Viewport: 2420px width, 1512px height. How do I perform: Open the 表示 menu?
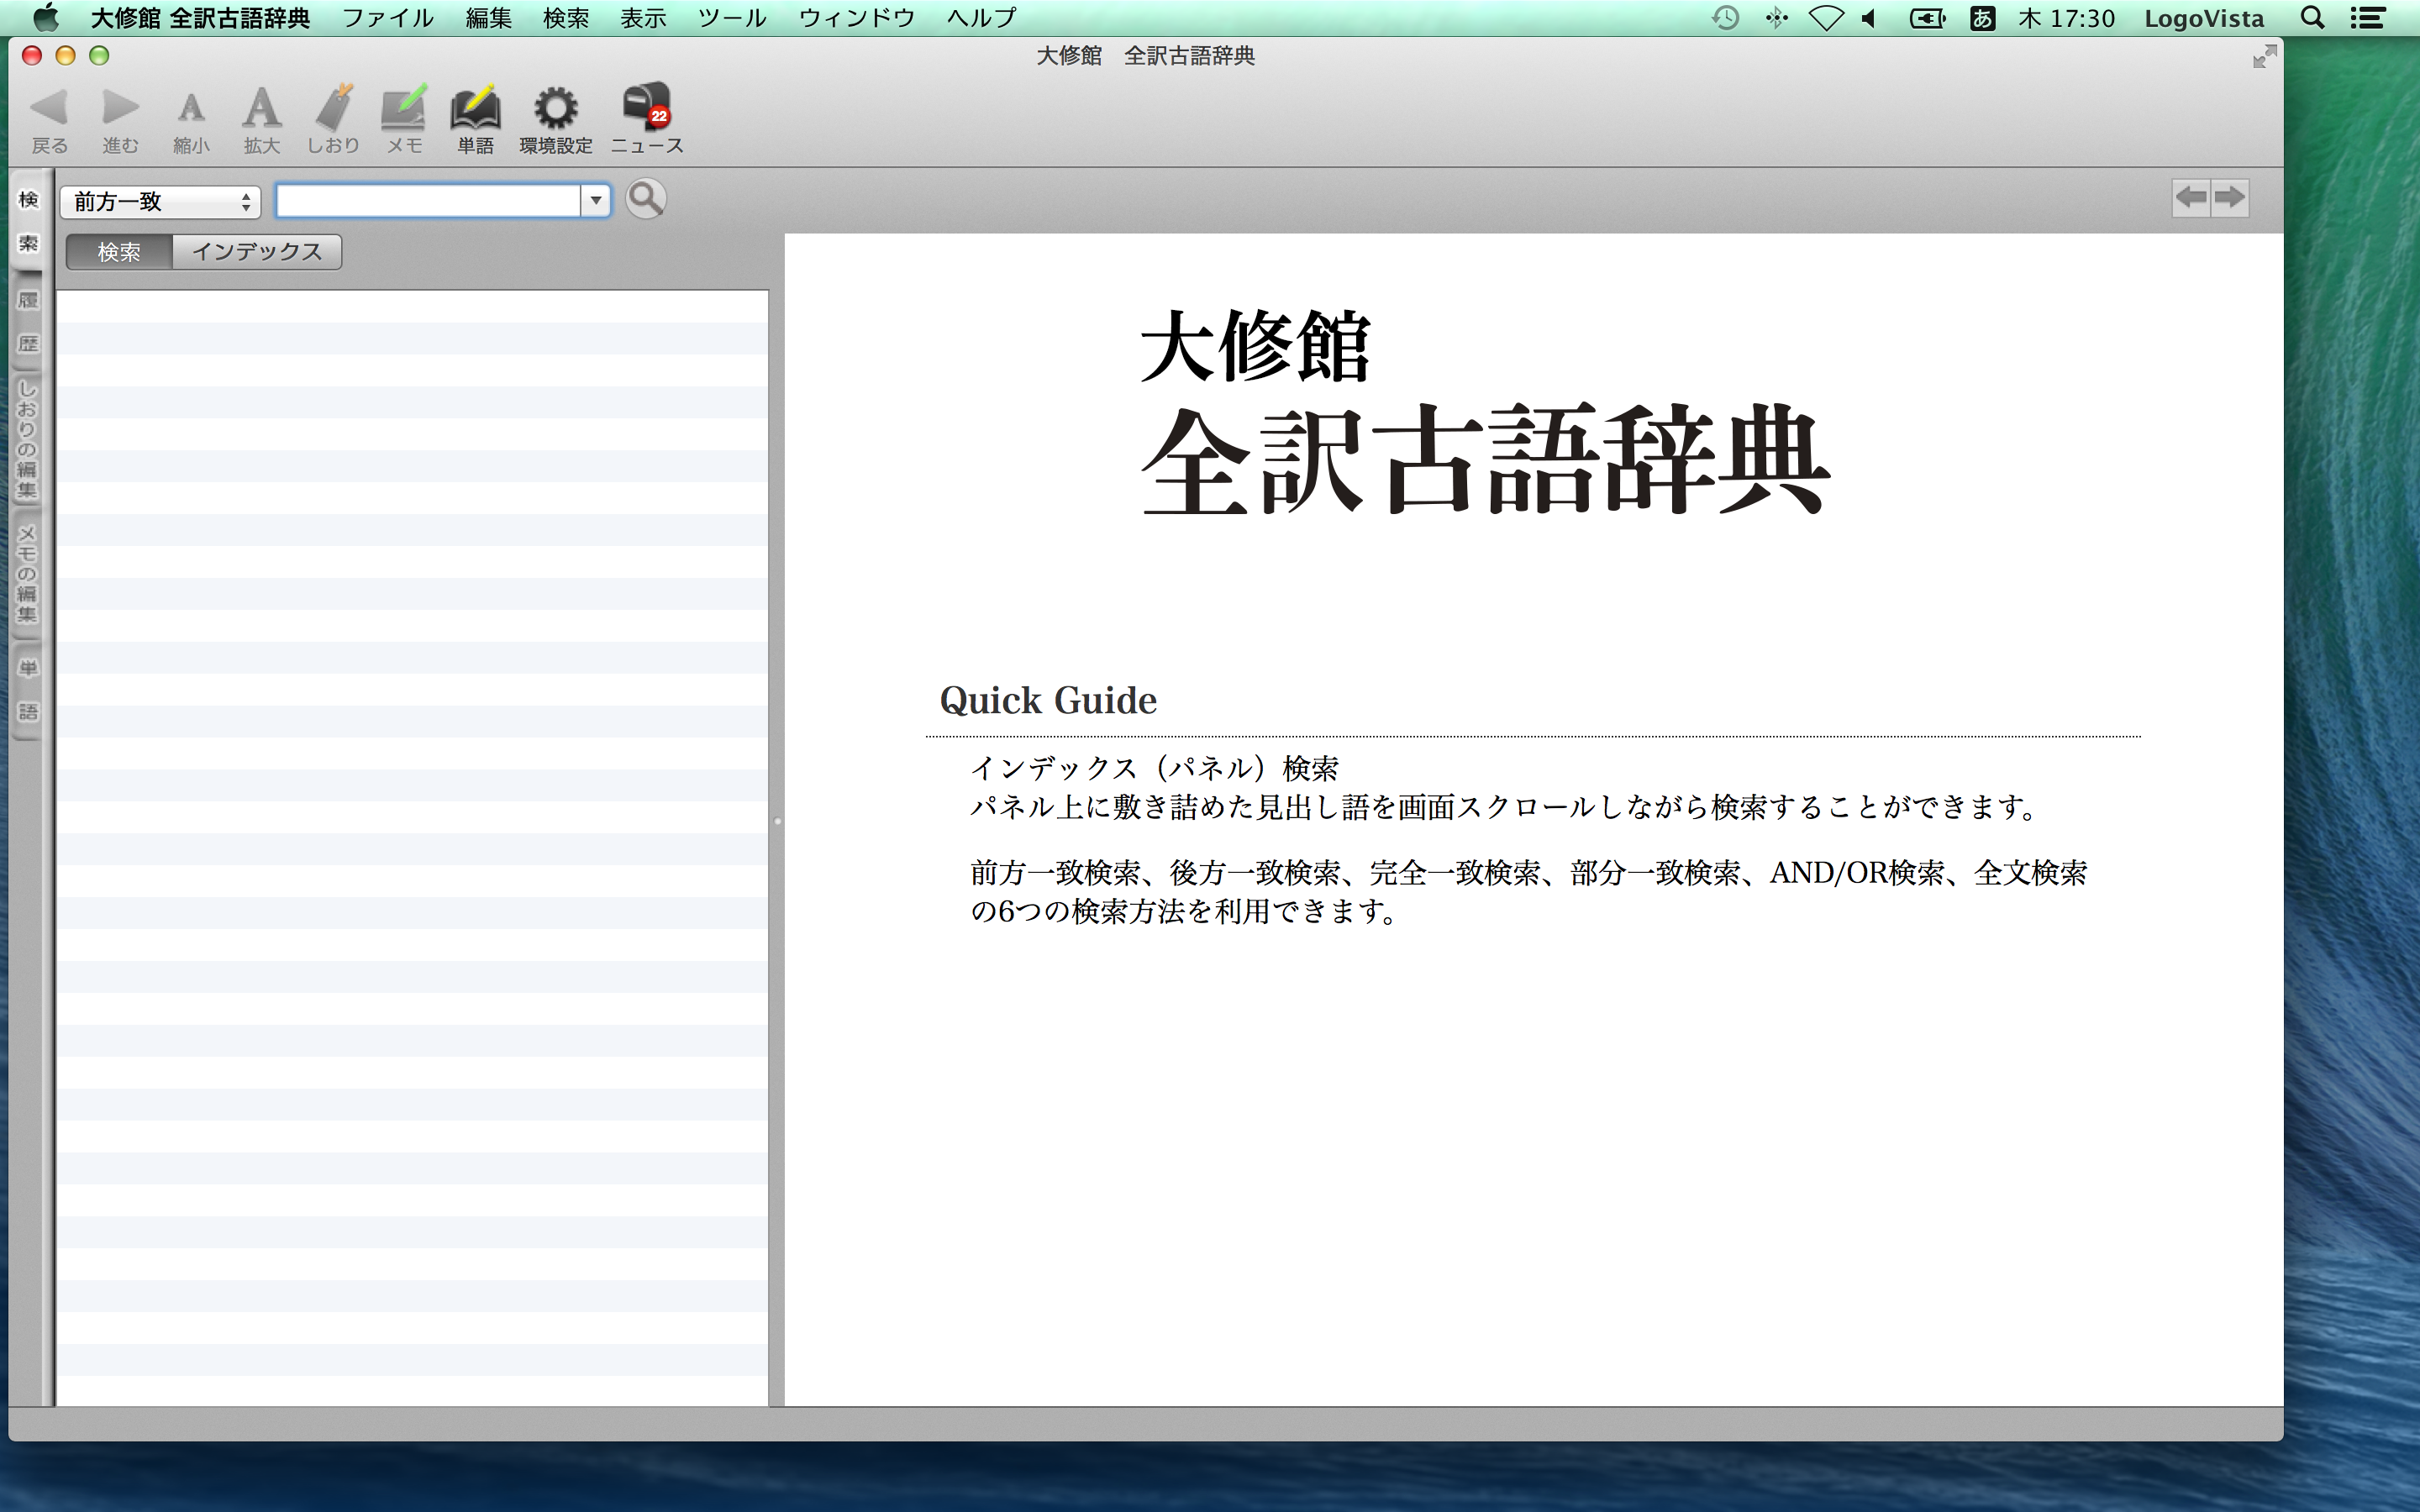tap(643, 18)
